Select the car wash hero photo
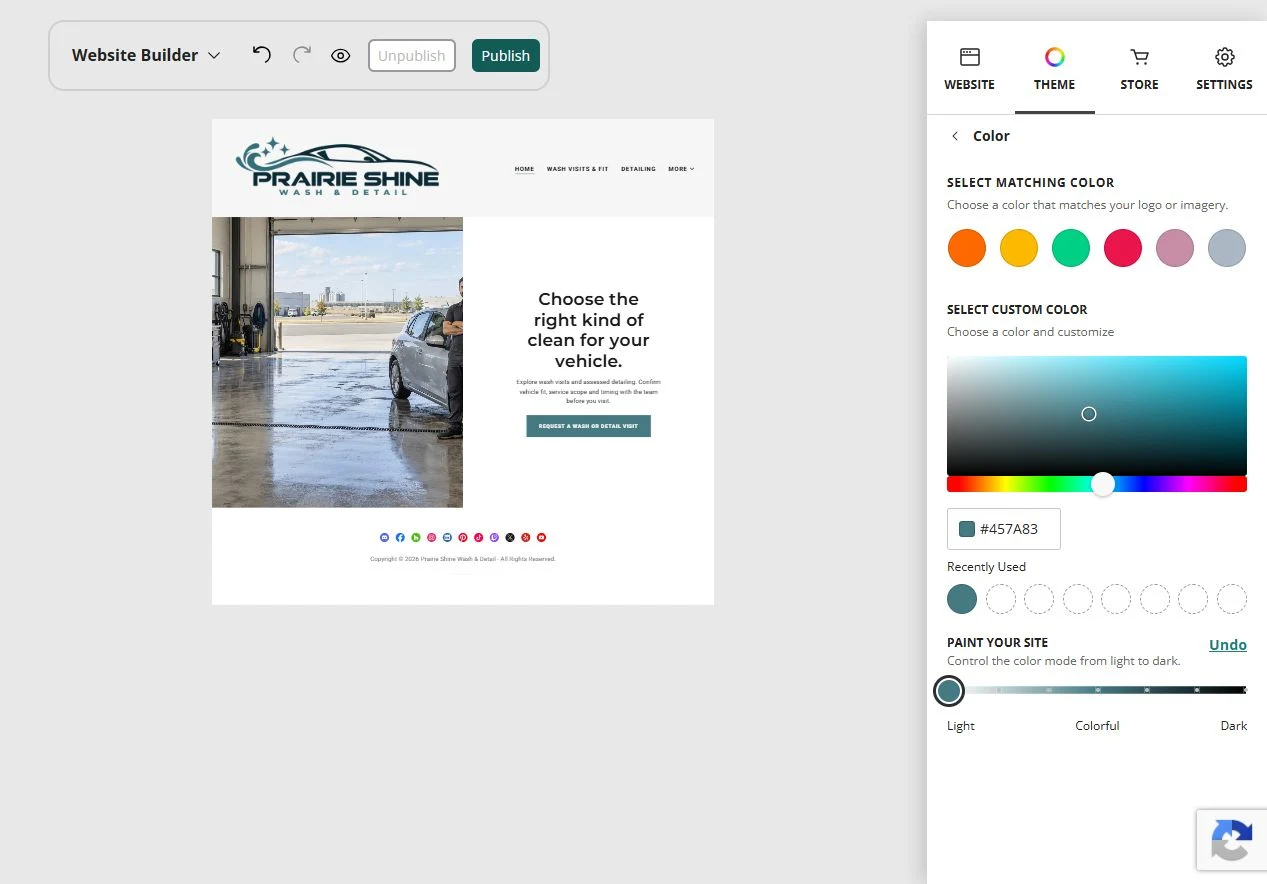 pyautogui.click(x=337, y=362)
